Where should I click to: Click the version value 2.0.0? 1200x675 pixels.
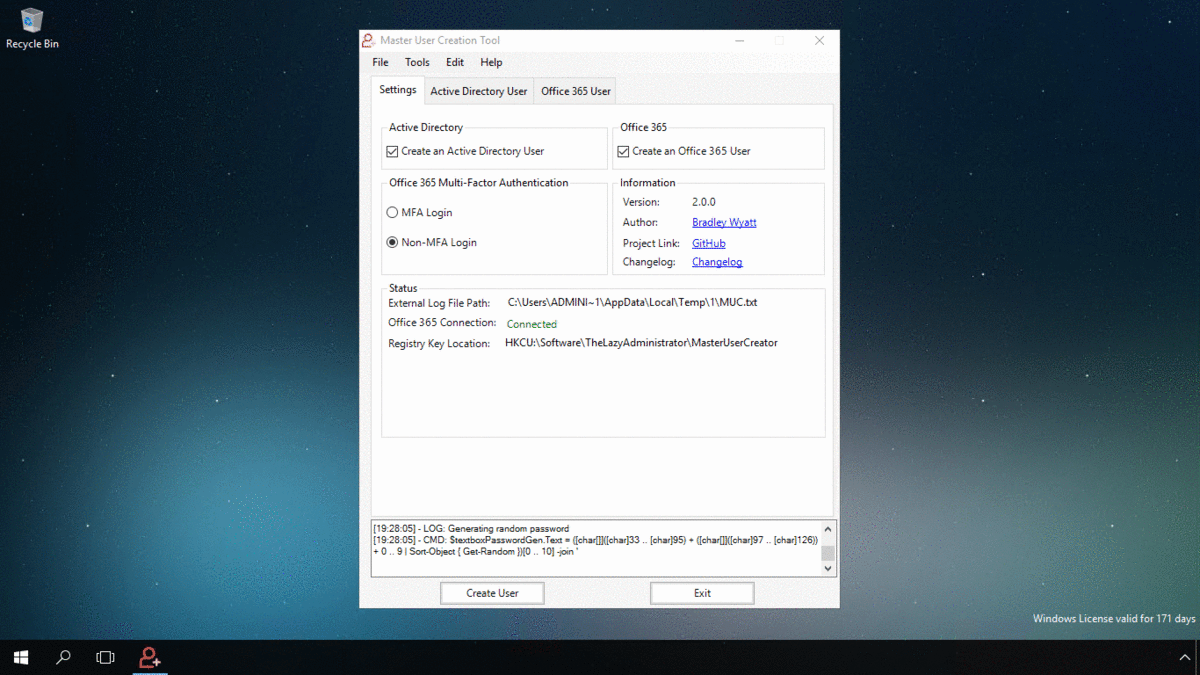[704, 202]
